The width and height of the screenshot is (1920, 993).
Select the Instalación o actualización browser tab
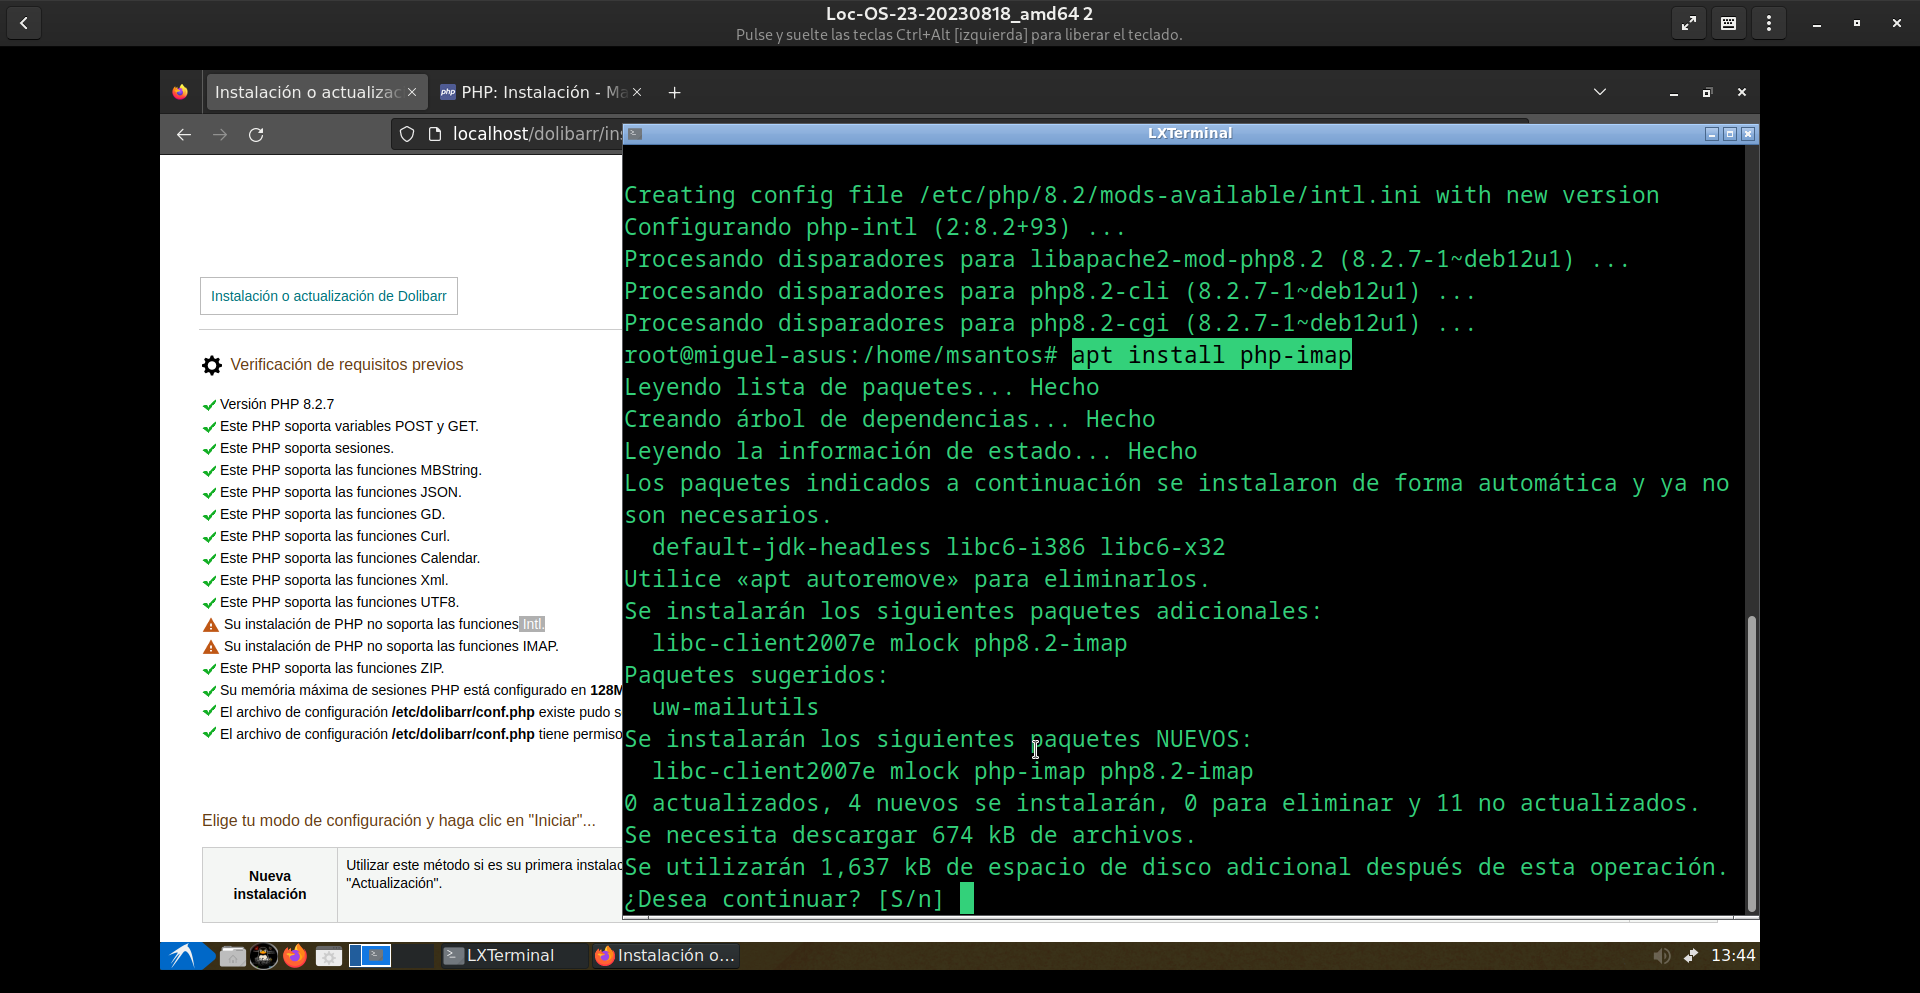307,92
